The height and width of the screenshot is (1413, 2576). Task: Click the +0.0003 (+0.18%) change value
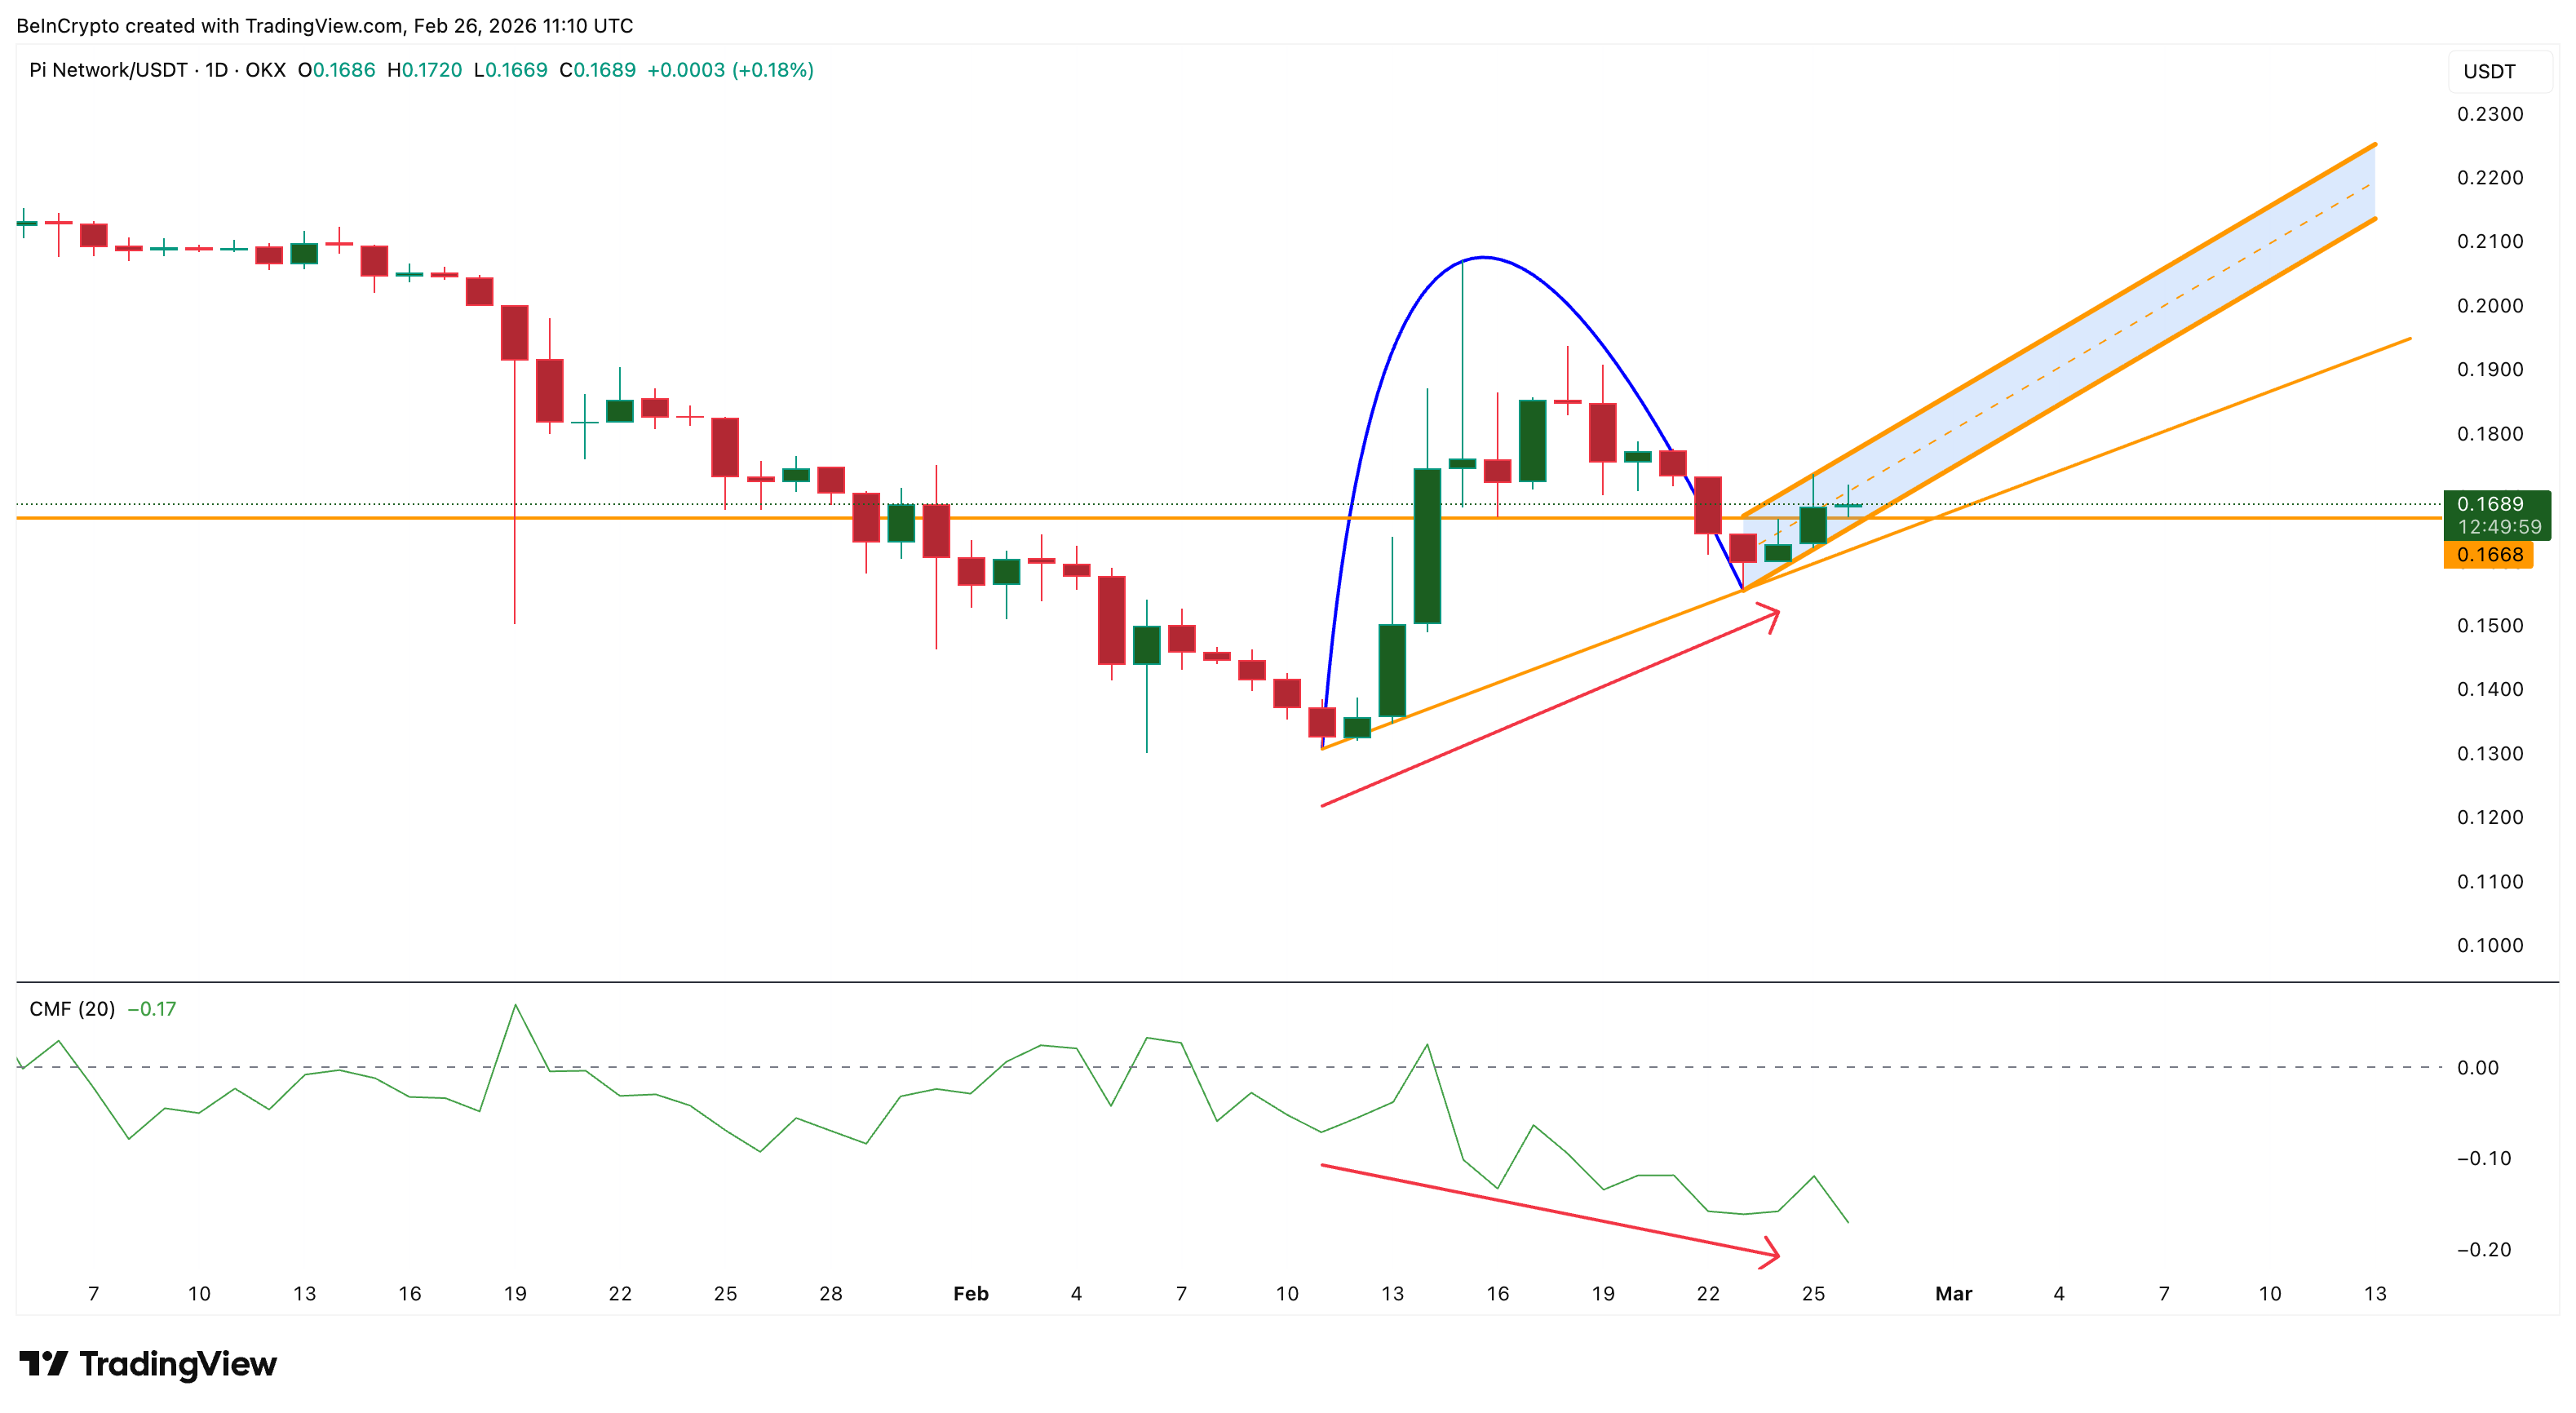point(730,70)
